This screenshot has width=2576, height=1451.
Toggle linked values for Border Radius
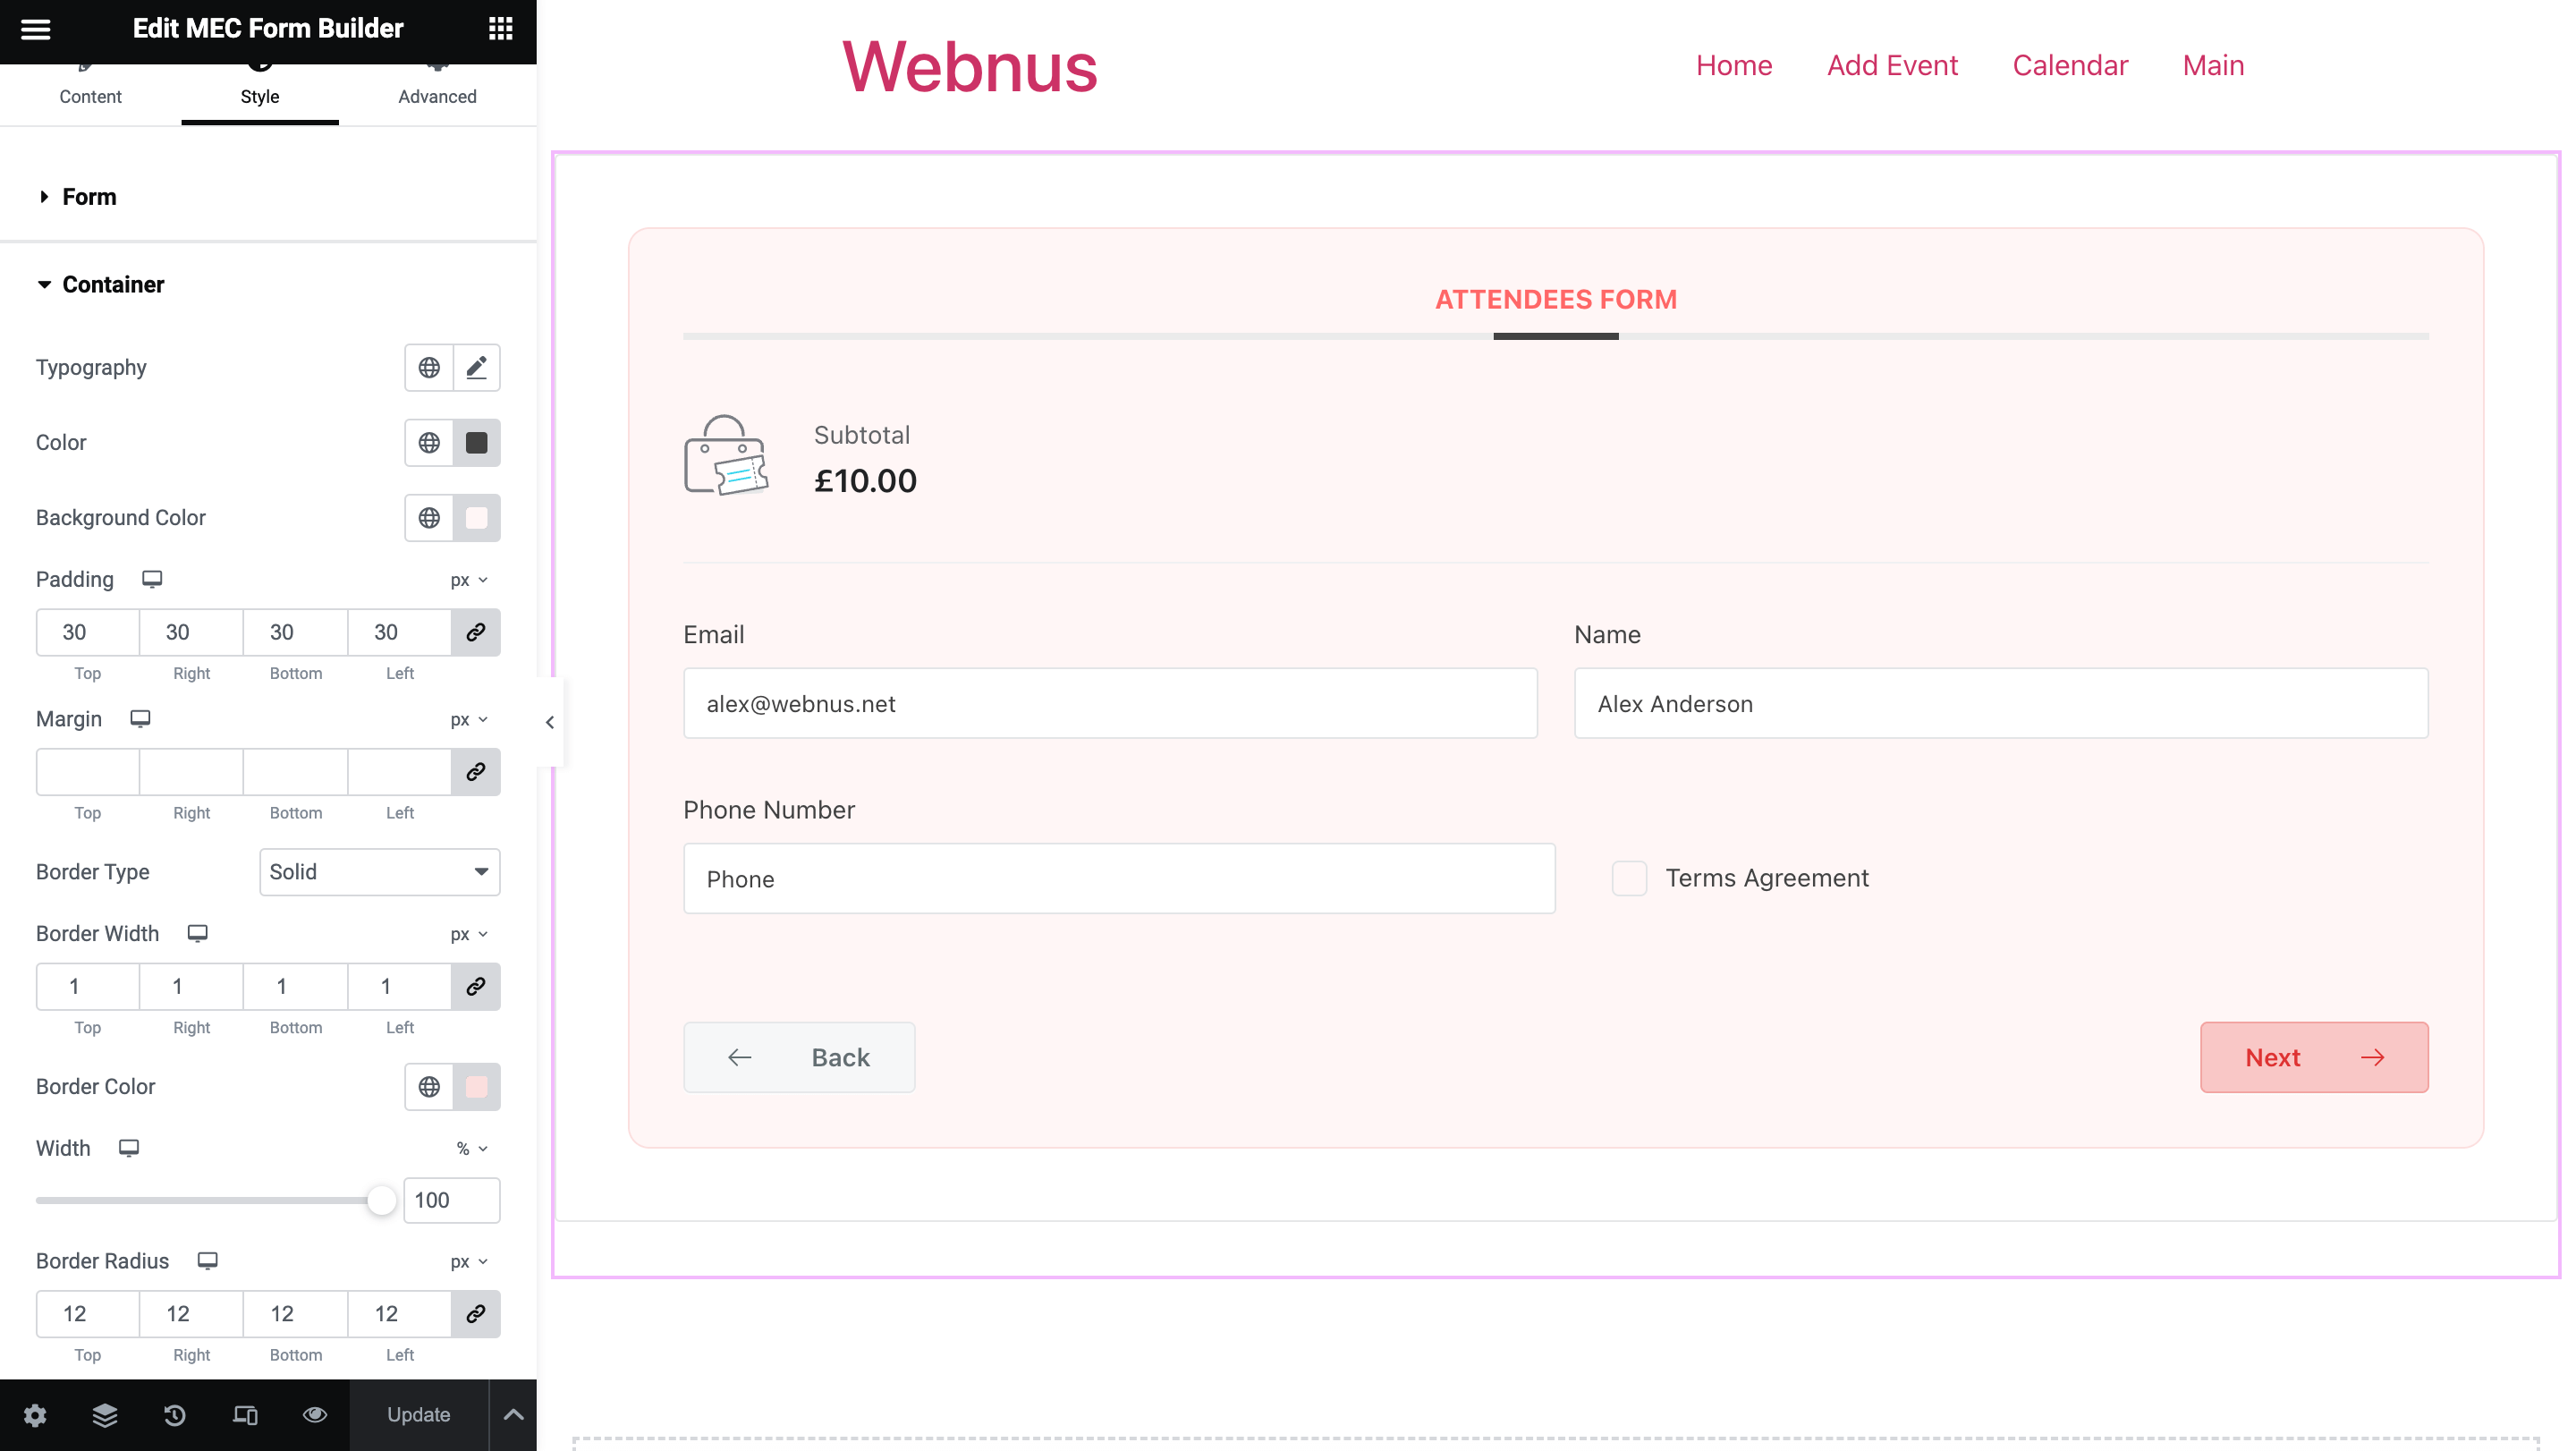(x=476, y=1314)
